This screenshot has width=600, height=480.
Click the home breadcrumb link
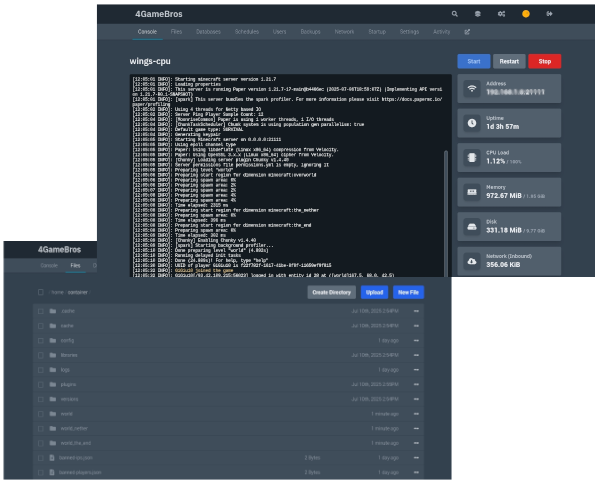pyautogui.click(x=57, y=293)
